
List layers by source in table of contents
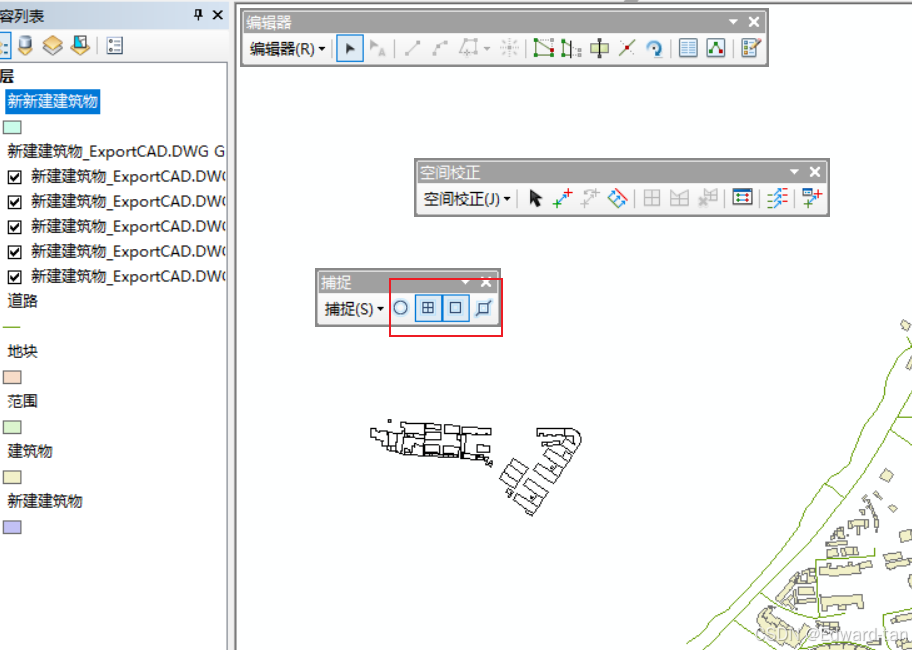(x=25, y=45)
